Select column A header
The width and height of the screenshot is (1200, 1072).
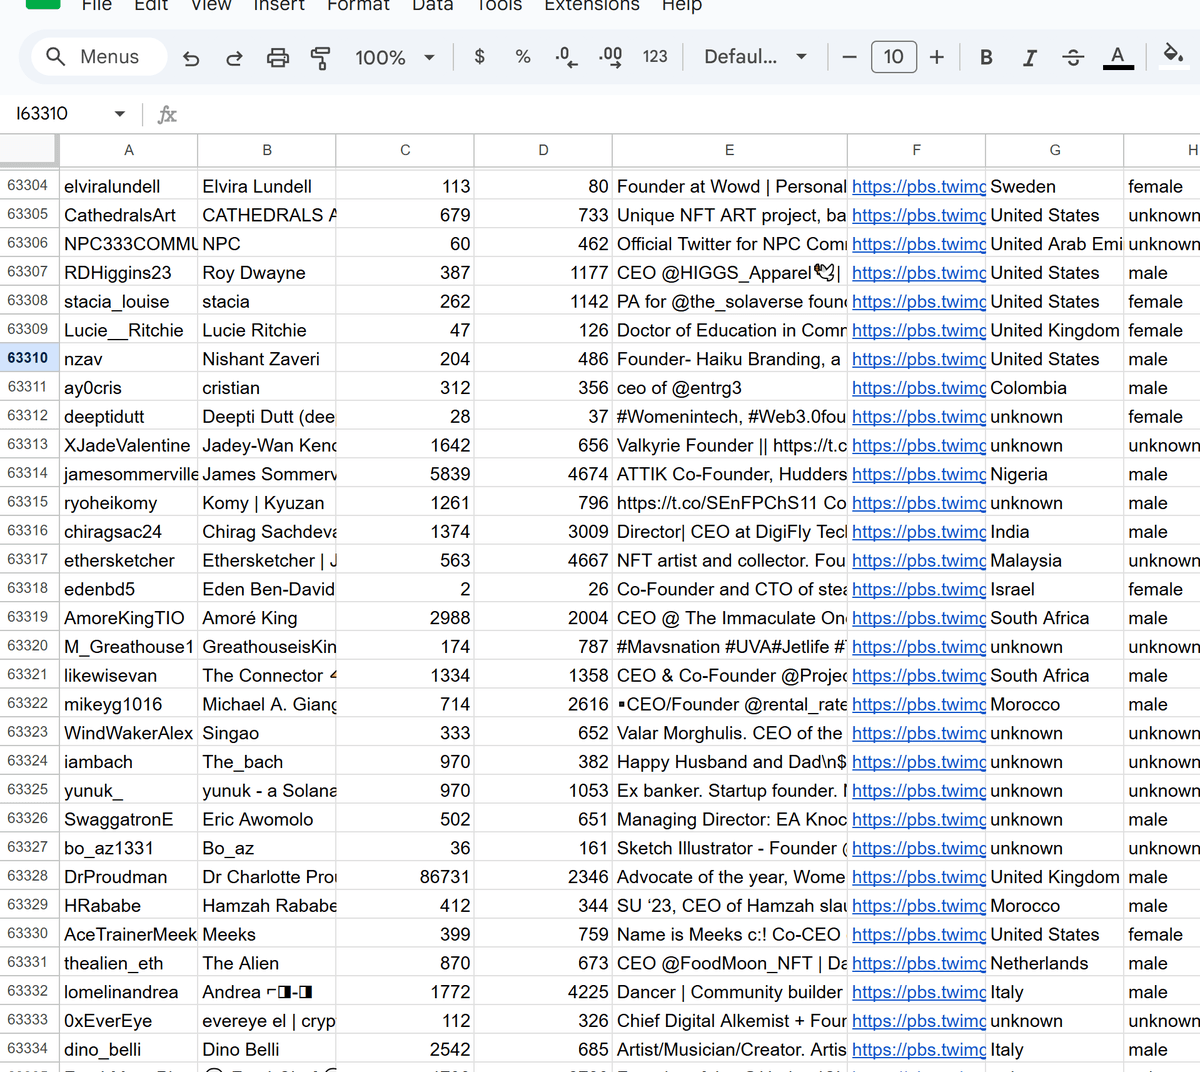pyautogui.click(x=129, y=150)
